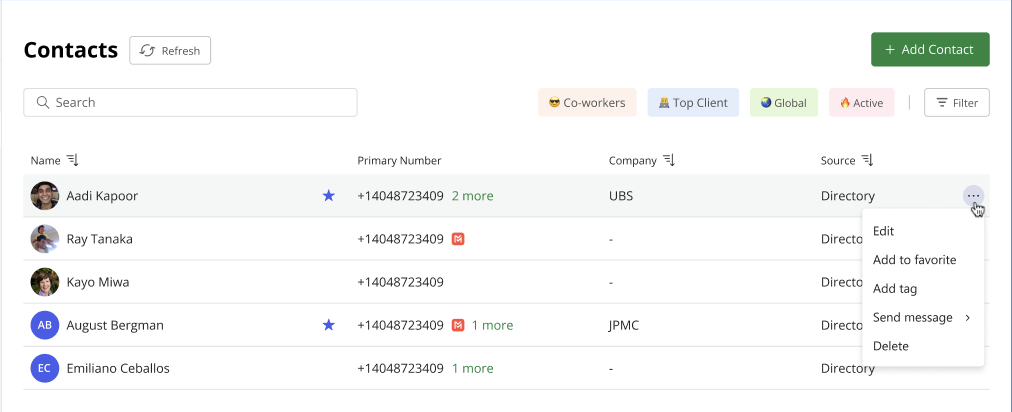The height and width of the screenshot is (412, 1012).
Task: Toggle favorite star for Aadi Kapoor
Action: point(329,196)
